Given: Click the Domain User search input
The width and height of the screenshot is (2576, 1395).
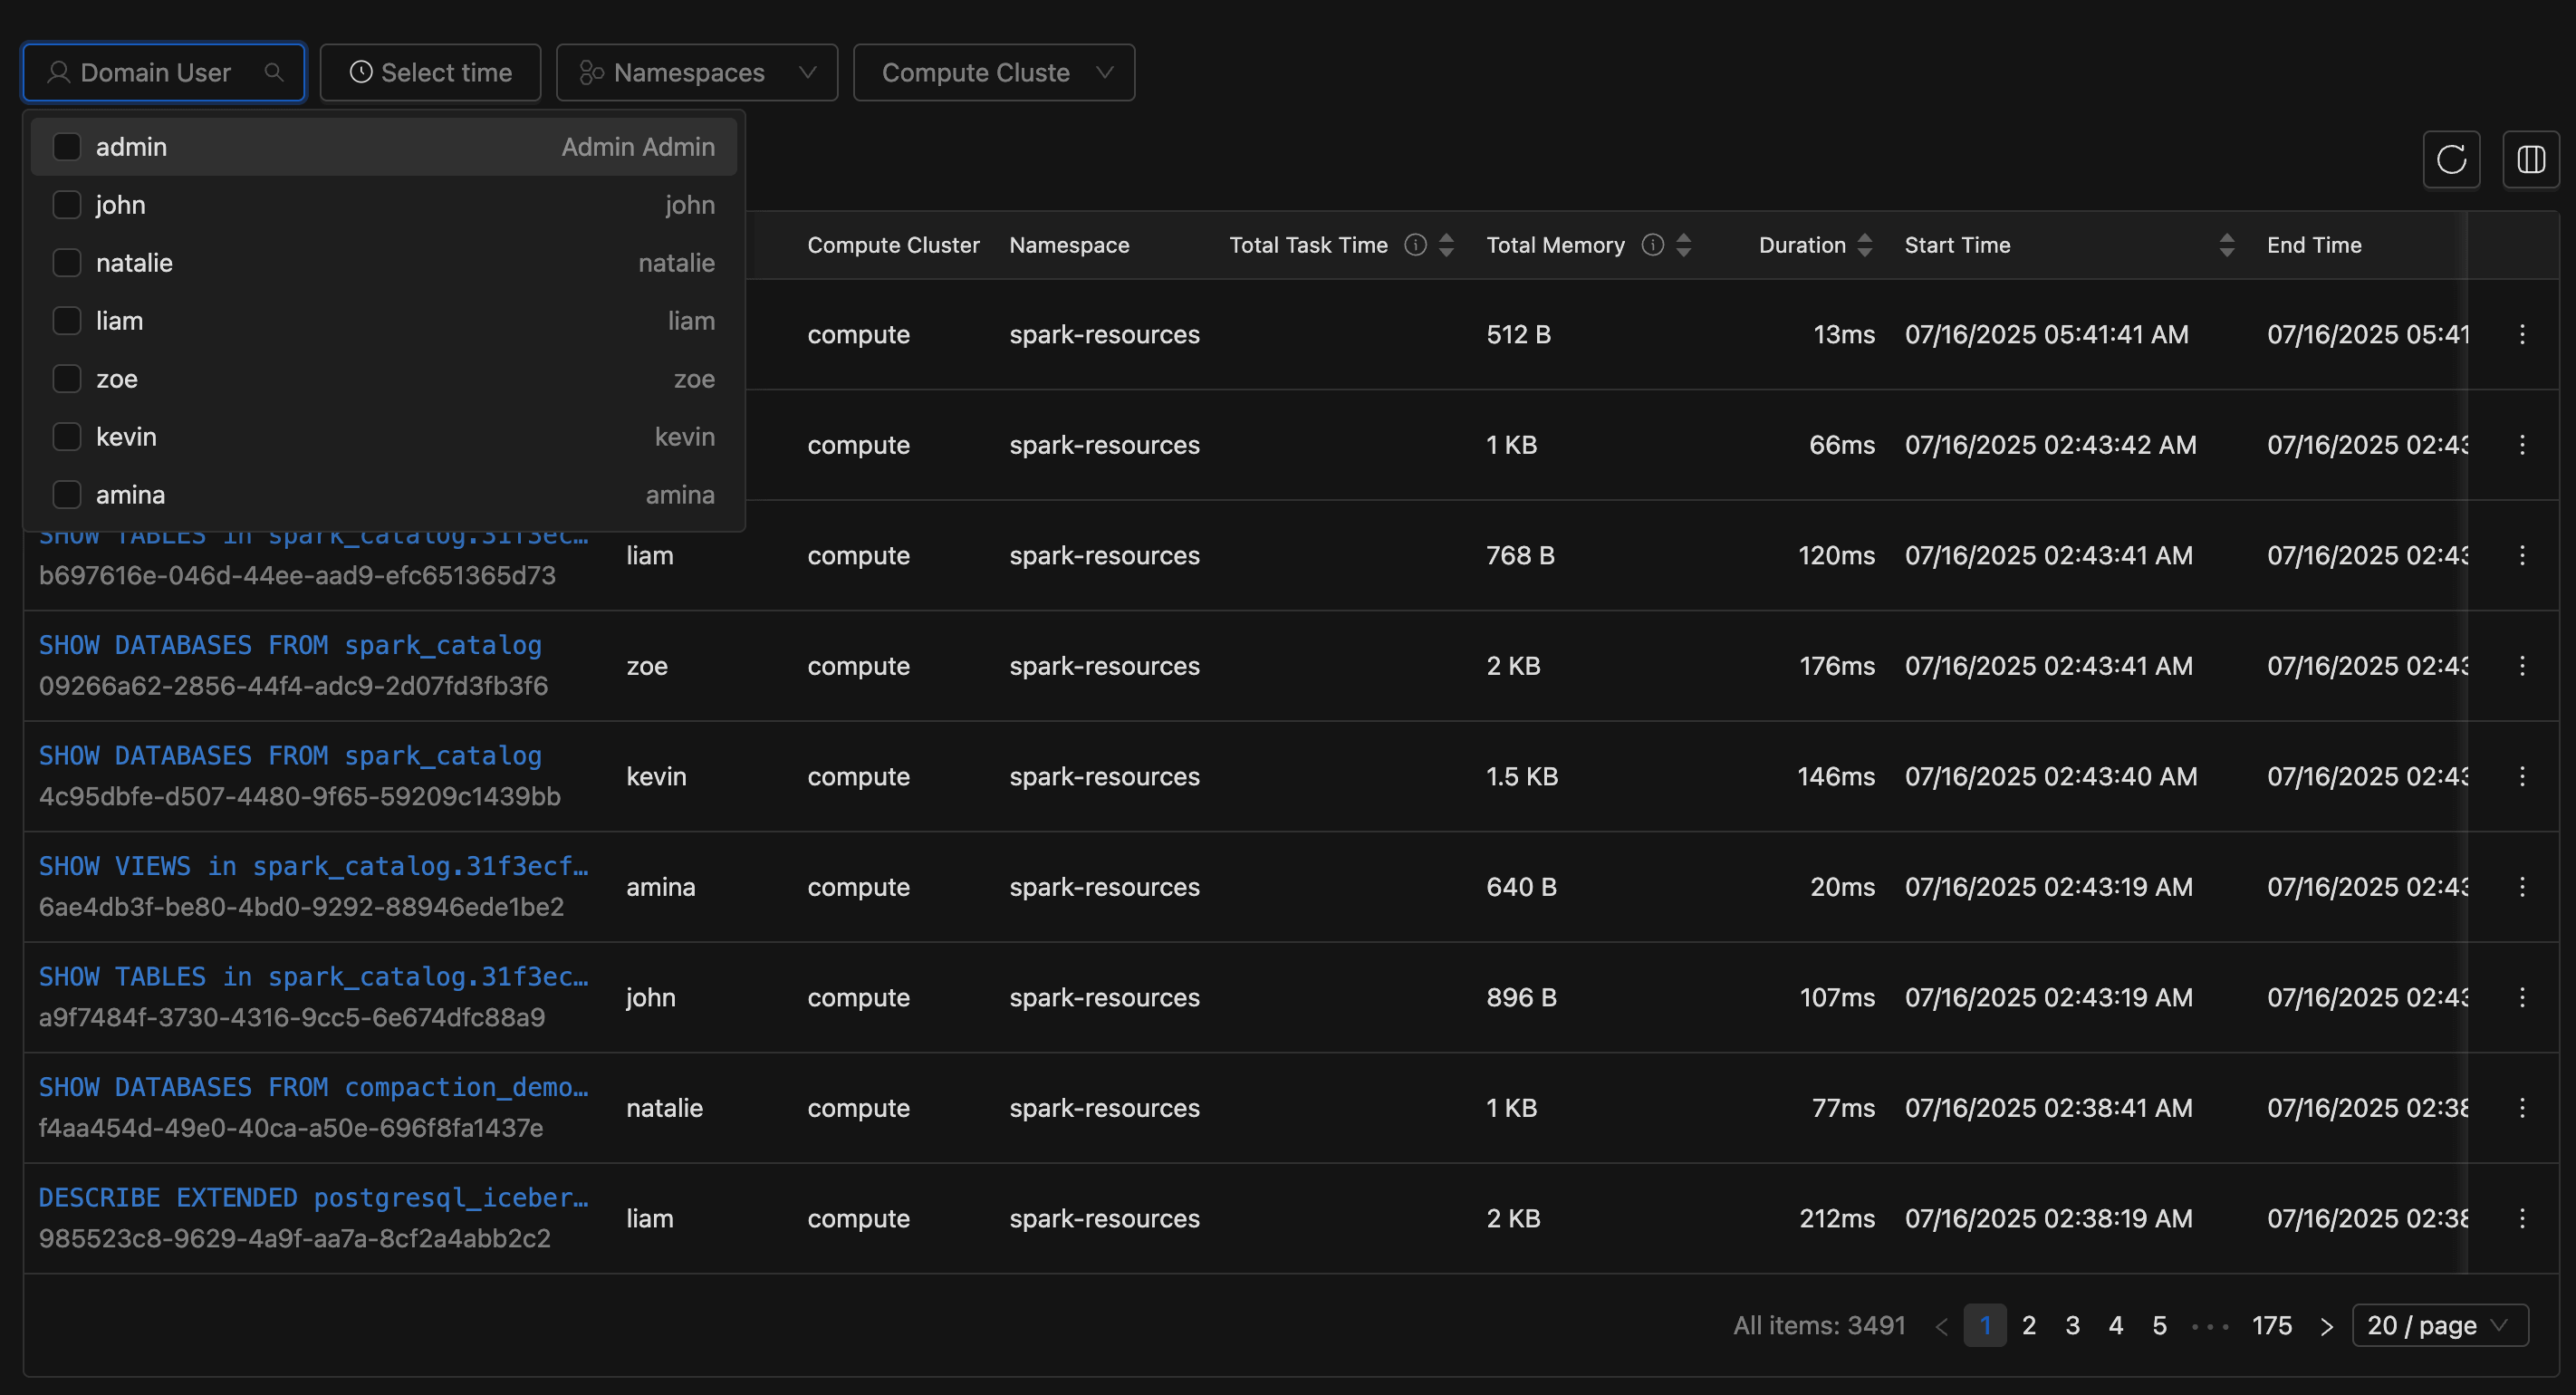Looking at the screenshot, I should coord(164,72).
